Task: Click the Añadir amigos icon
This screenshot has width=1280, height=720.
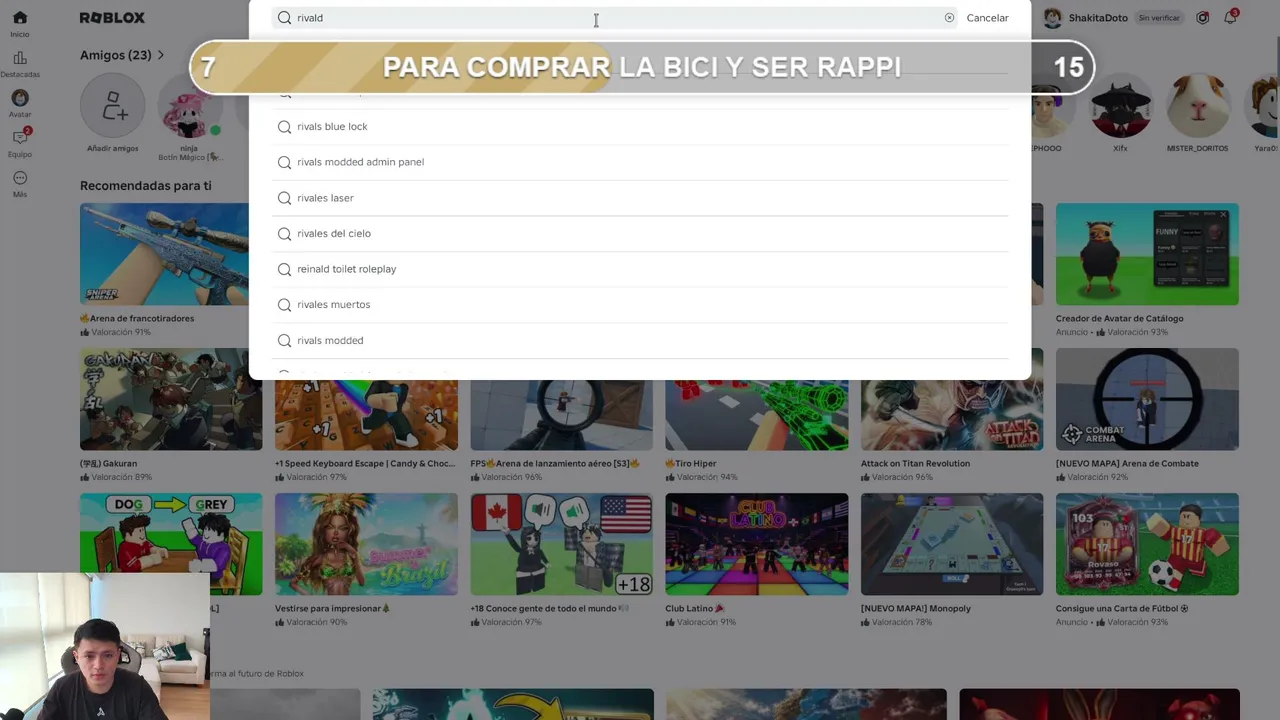Action: tap(113, 106)
